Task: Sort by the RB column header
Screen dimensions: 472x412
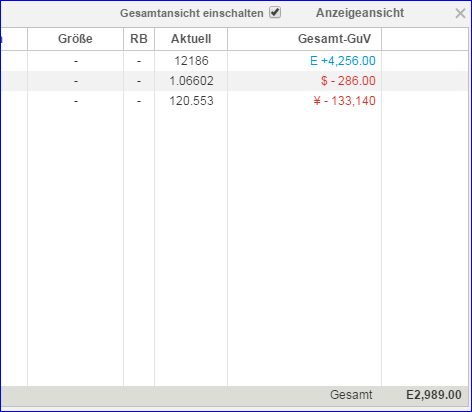Action: tap(139, 39)
